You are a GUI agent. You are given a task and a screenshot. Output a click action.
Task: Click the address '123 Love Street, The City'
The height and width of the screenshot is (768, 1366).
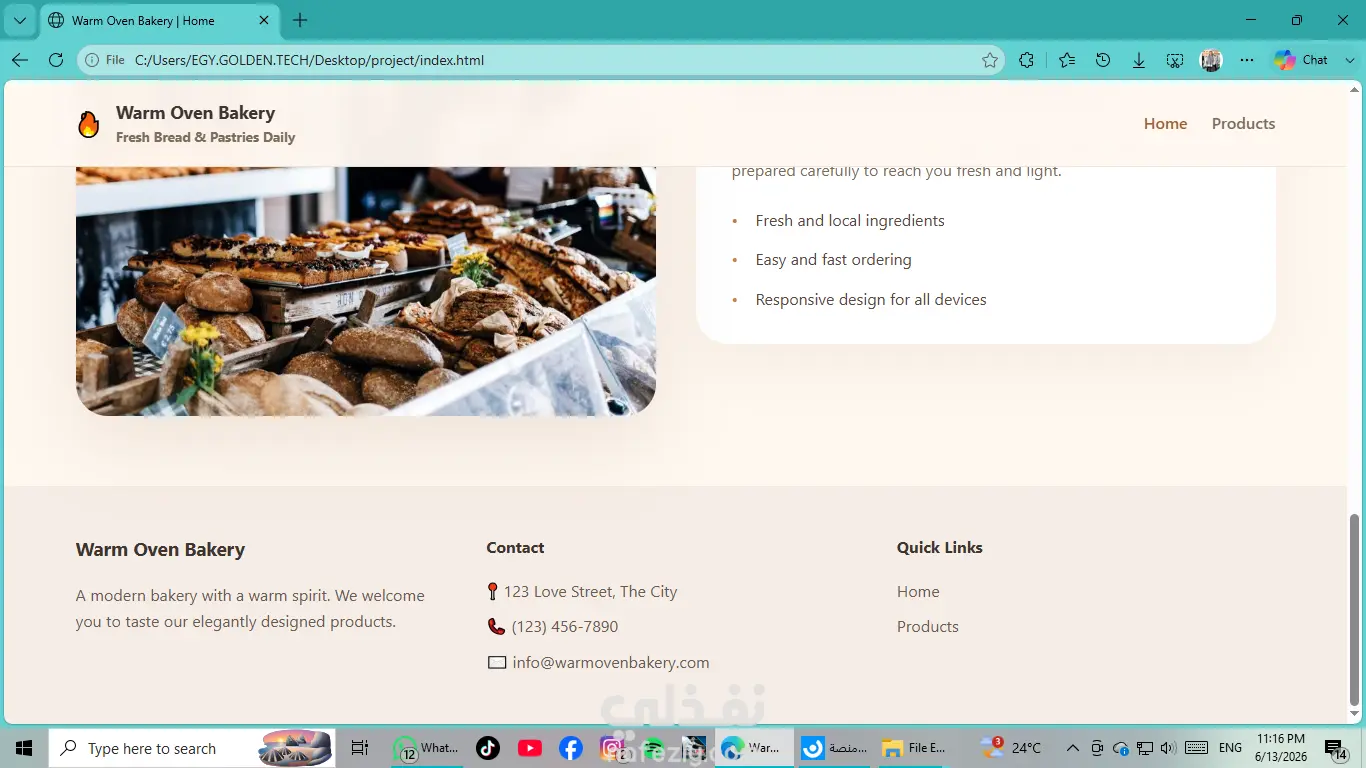coord(590,592)
